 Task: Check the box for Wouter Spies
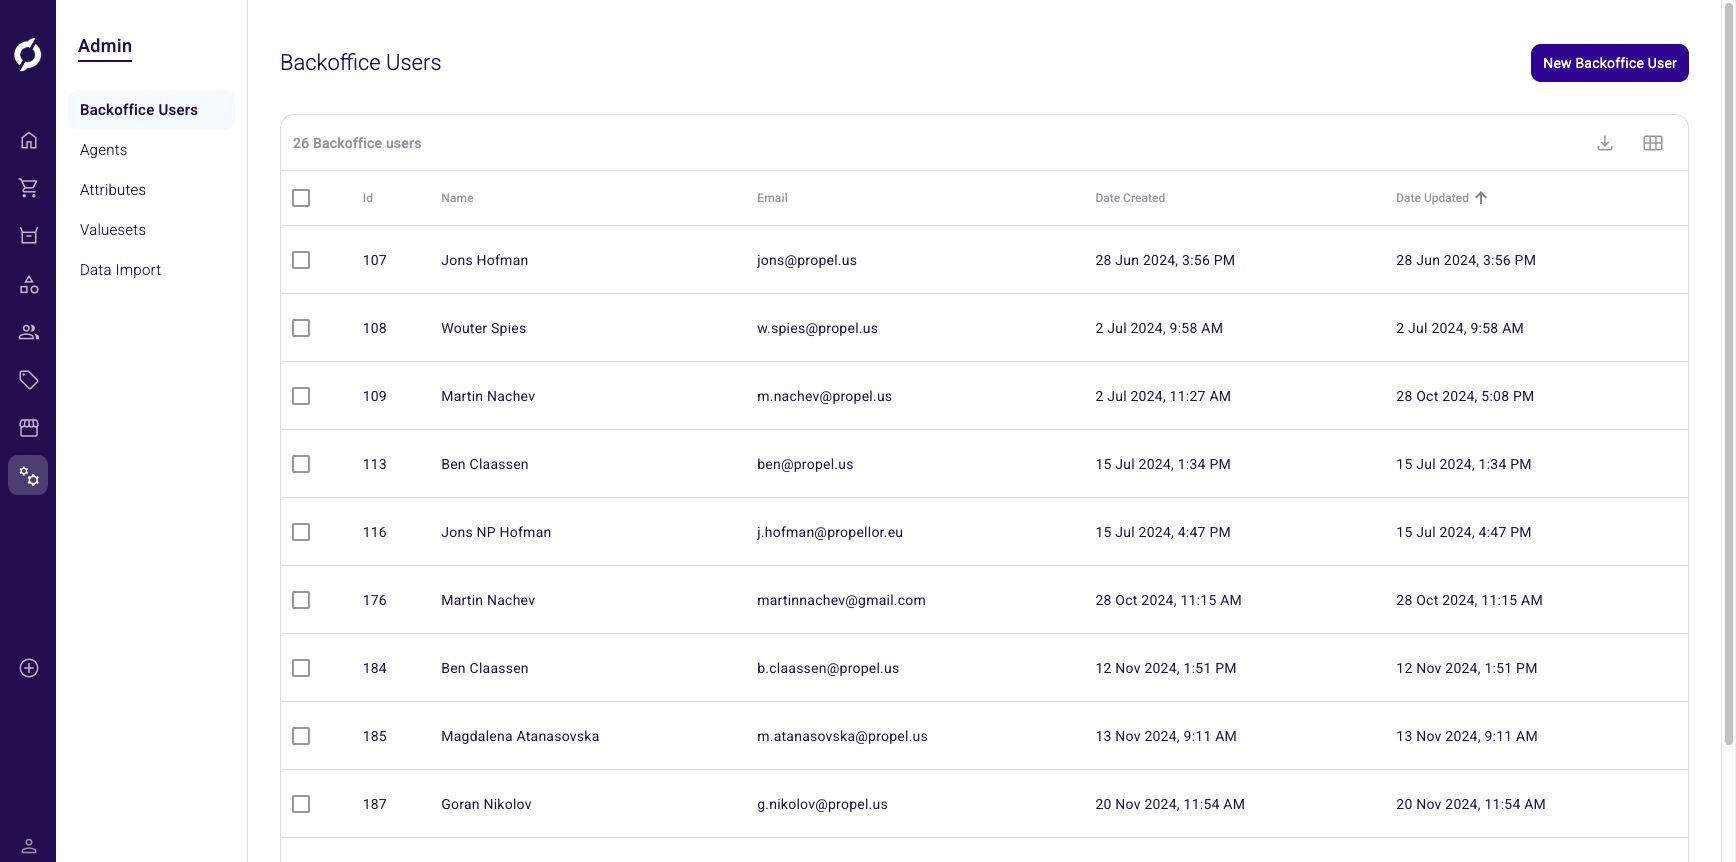pos(301,328)
